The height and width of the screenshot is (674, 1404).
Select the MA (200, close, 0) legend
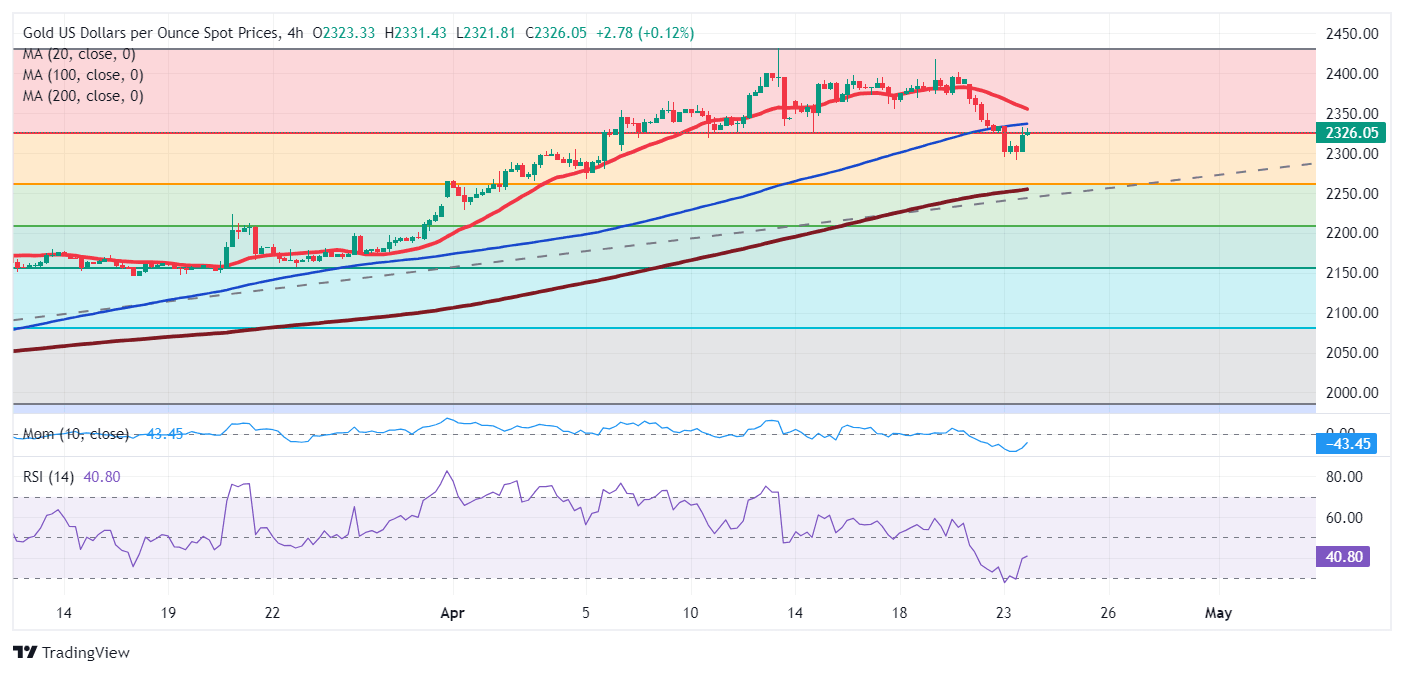coord(83,96)
